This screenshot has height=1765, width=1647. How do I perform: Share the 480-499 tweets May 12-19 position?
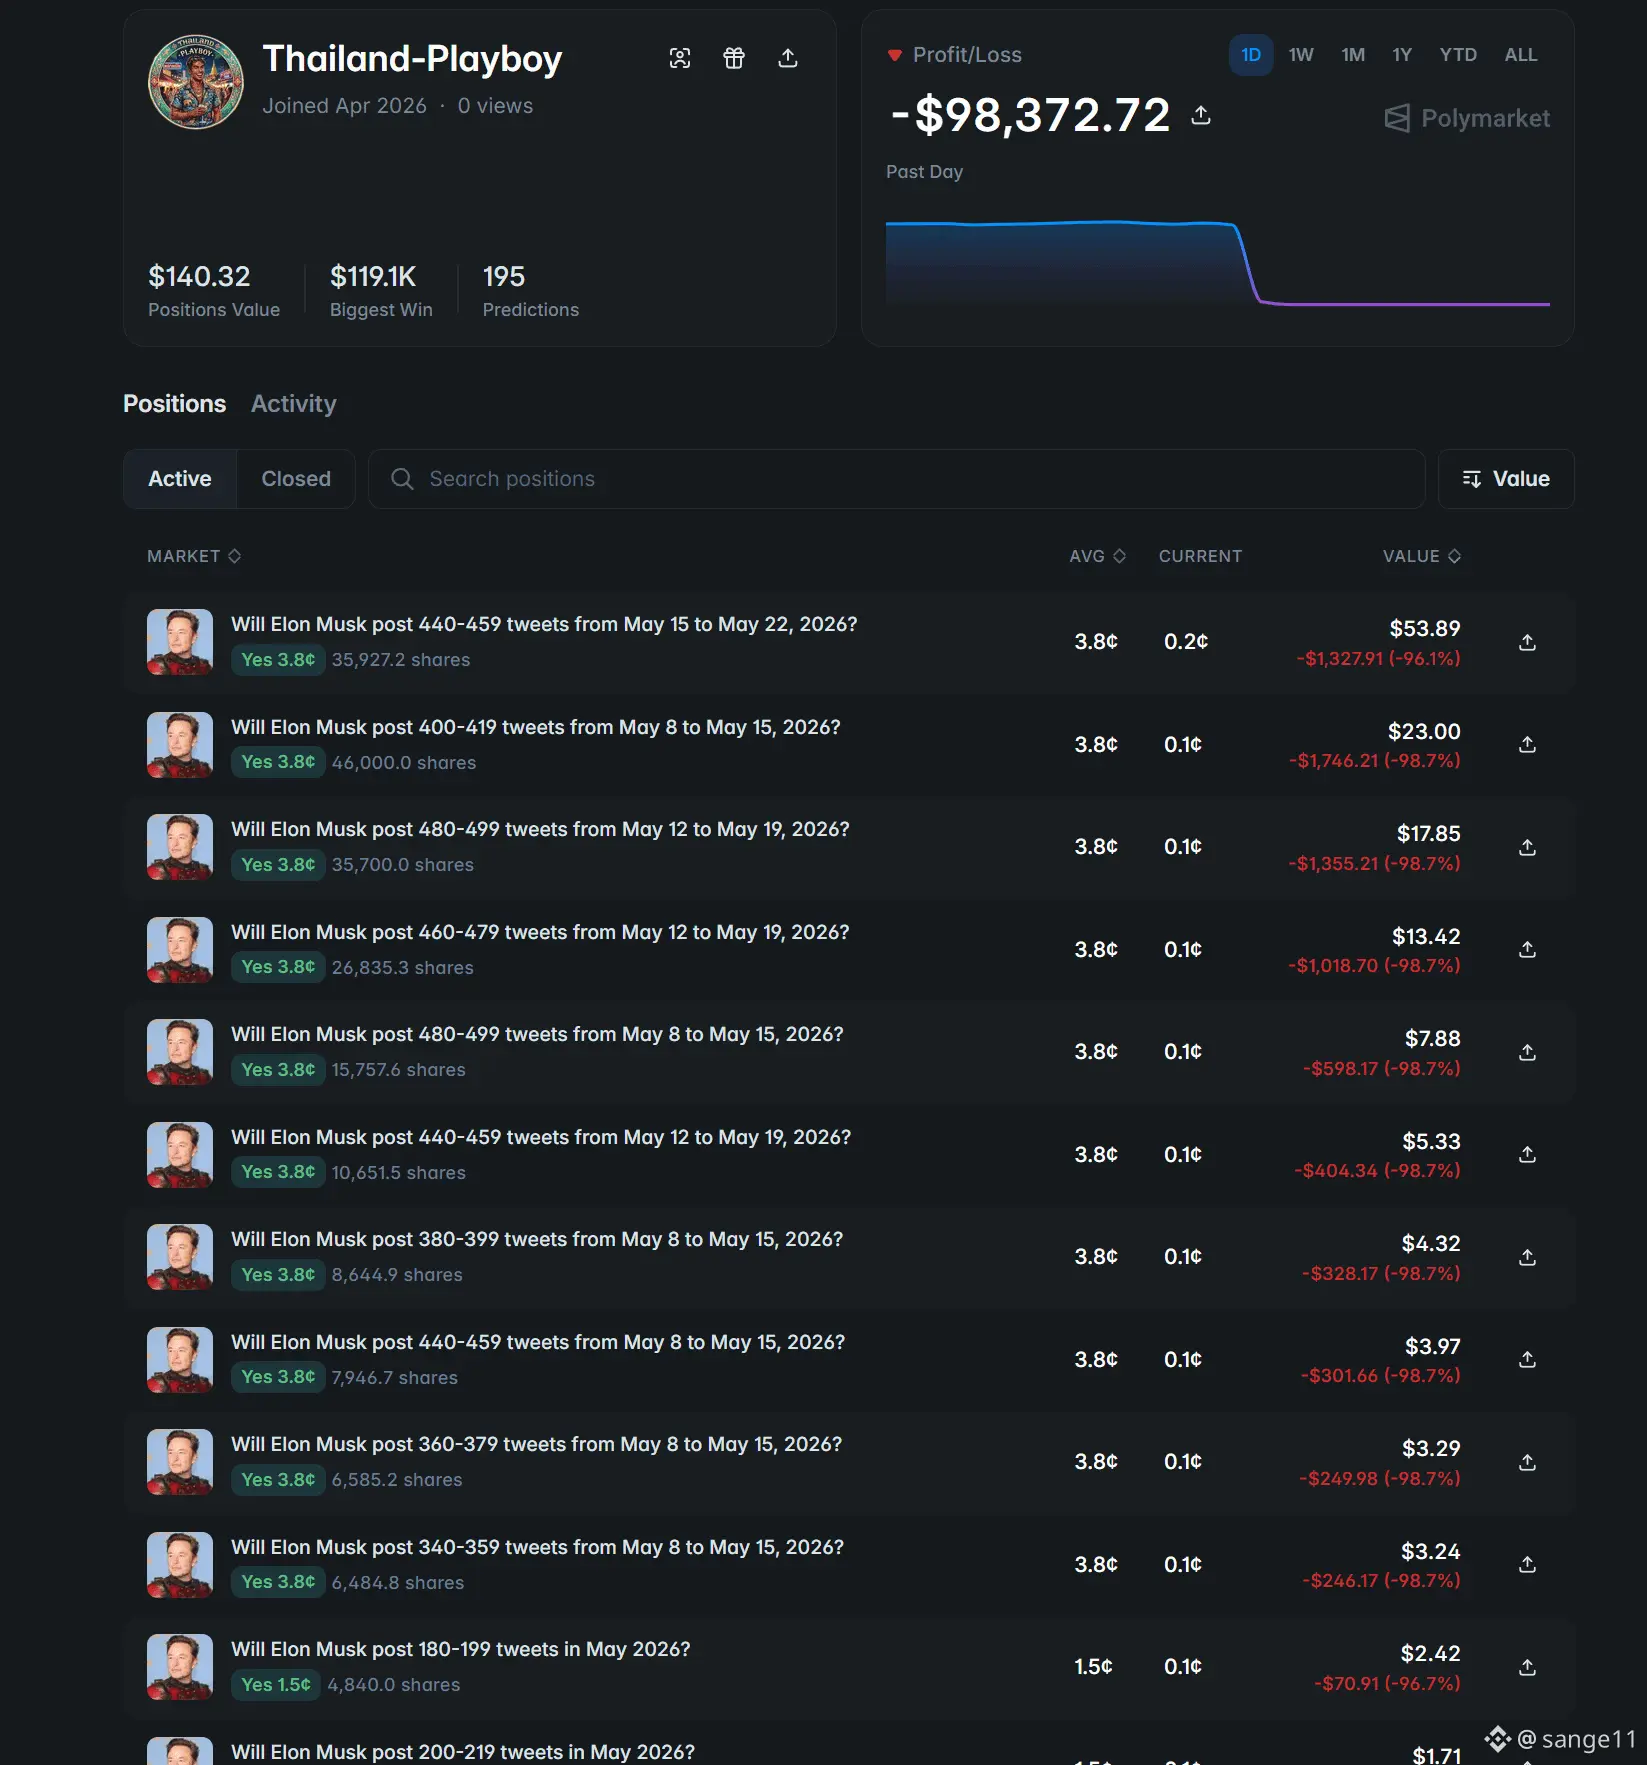(x=1527, y=847)
